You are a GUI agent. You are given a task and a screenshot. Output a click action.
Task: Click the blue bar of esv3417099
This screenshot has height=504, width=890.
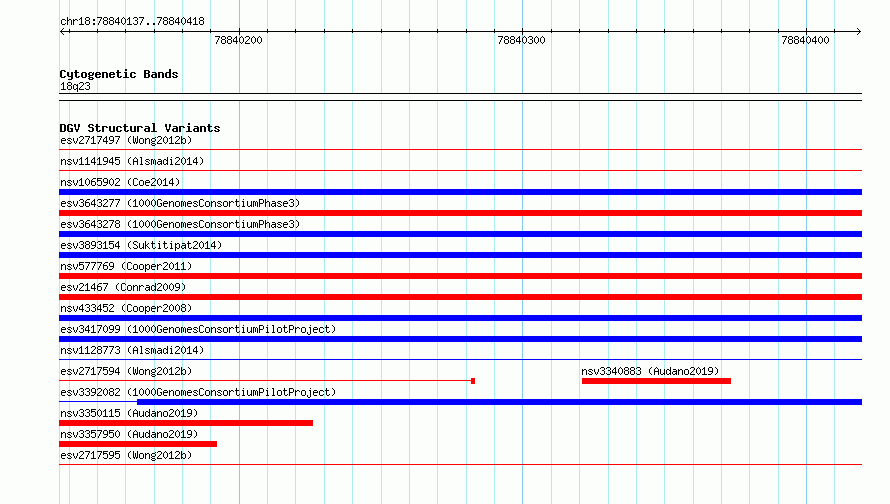click(x=460, y=339)
